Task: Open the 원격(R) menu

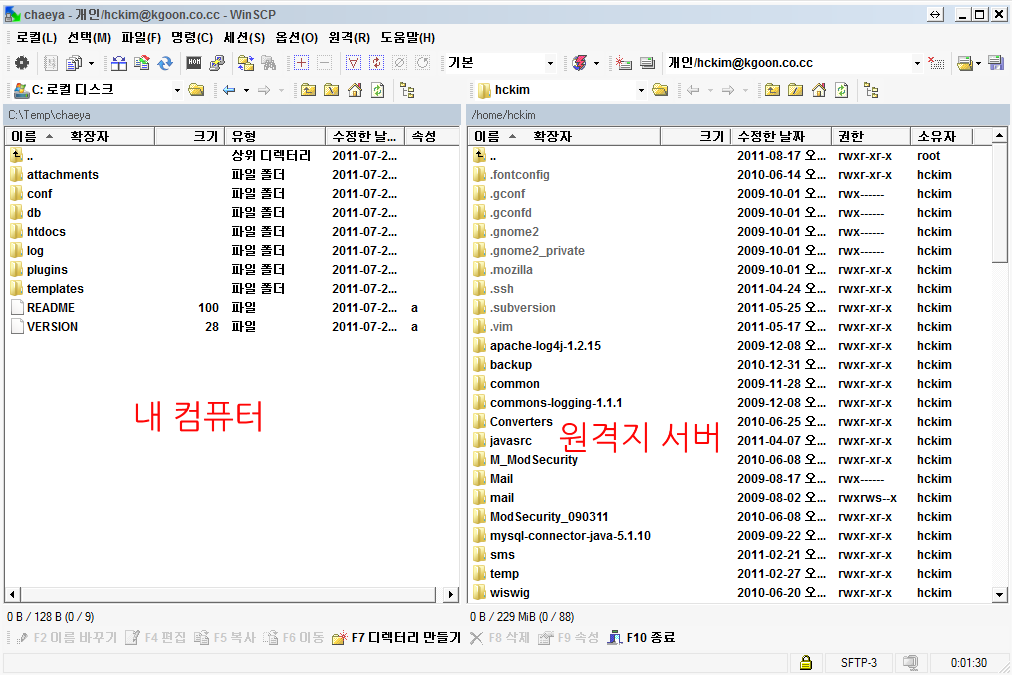Action: (349, 37)
